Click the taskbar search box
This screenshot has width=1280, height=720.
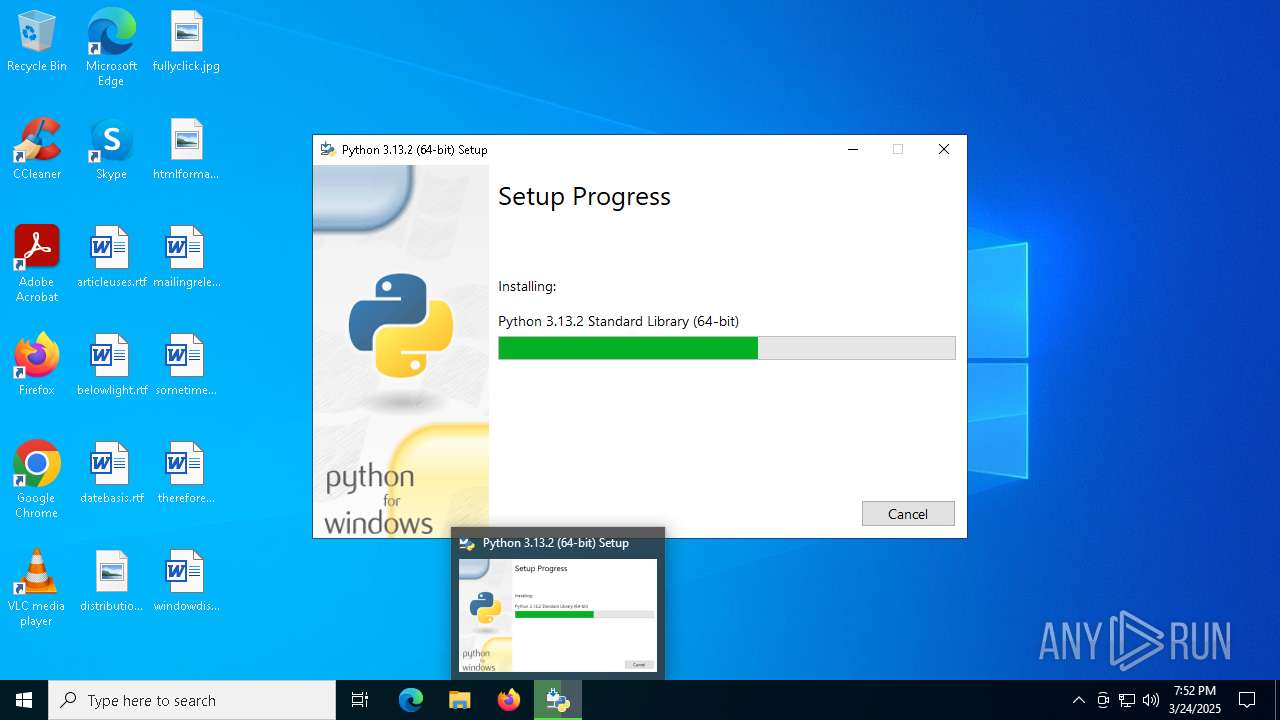coord(192,700)
